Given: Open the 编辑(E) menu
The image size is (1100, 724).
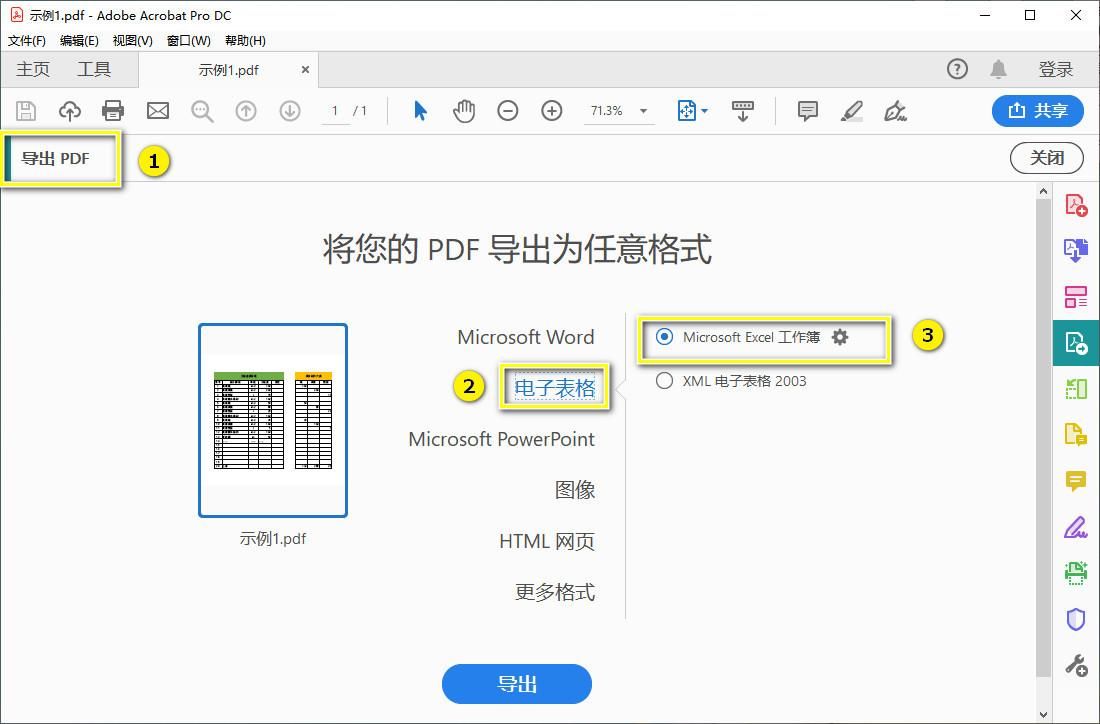Looking at the screenshot, I should click(79, 41).
